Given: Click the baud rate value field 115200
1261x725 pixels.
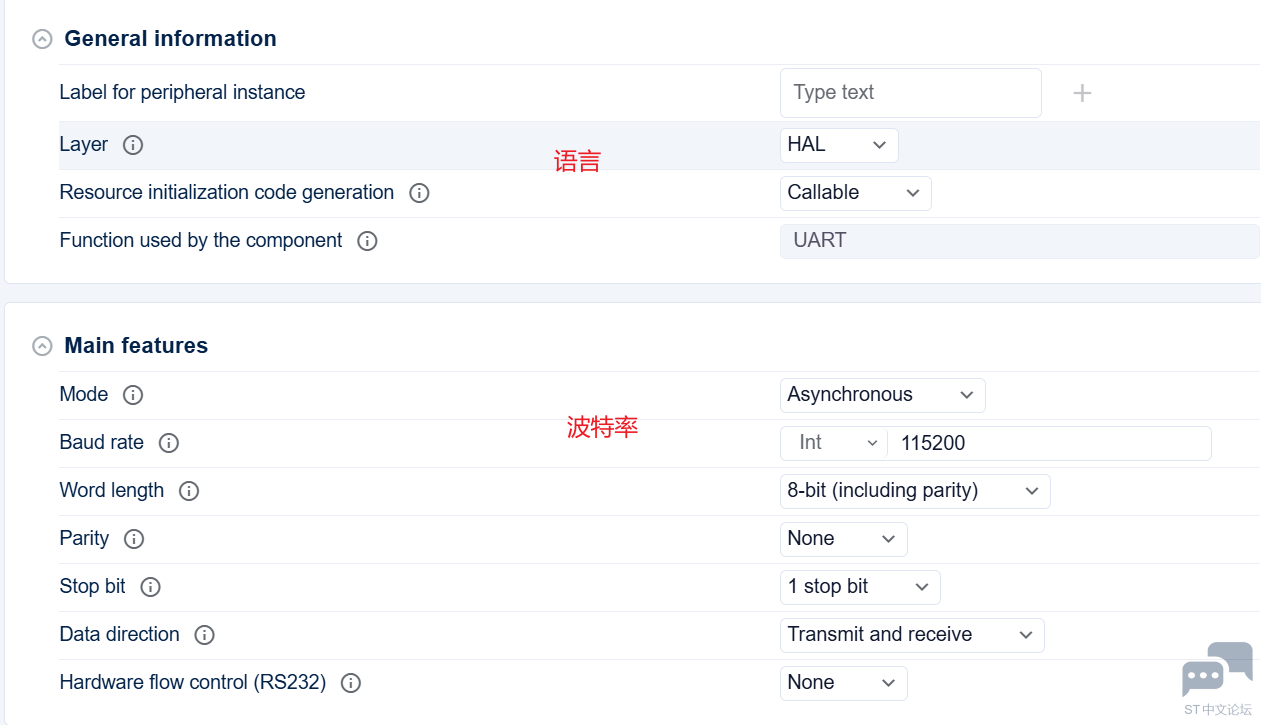Looking at the screenshot, I should tap(1050, 443).
